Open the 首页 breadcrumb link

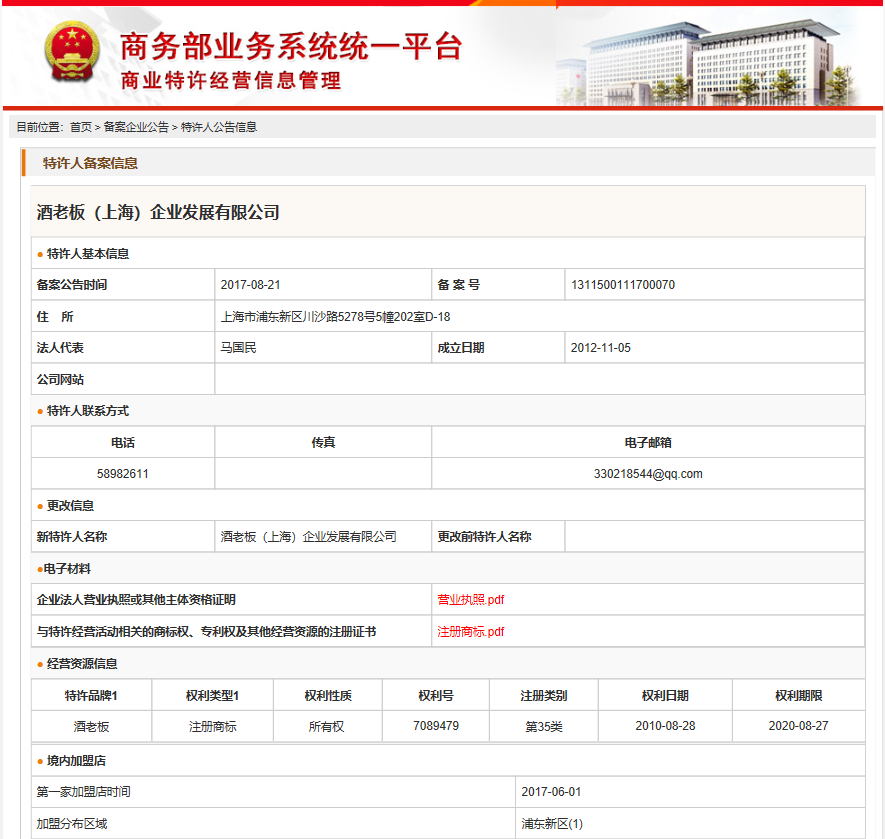pyautogui.click(x=80, y=127)
